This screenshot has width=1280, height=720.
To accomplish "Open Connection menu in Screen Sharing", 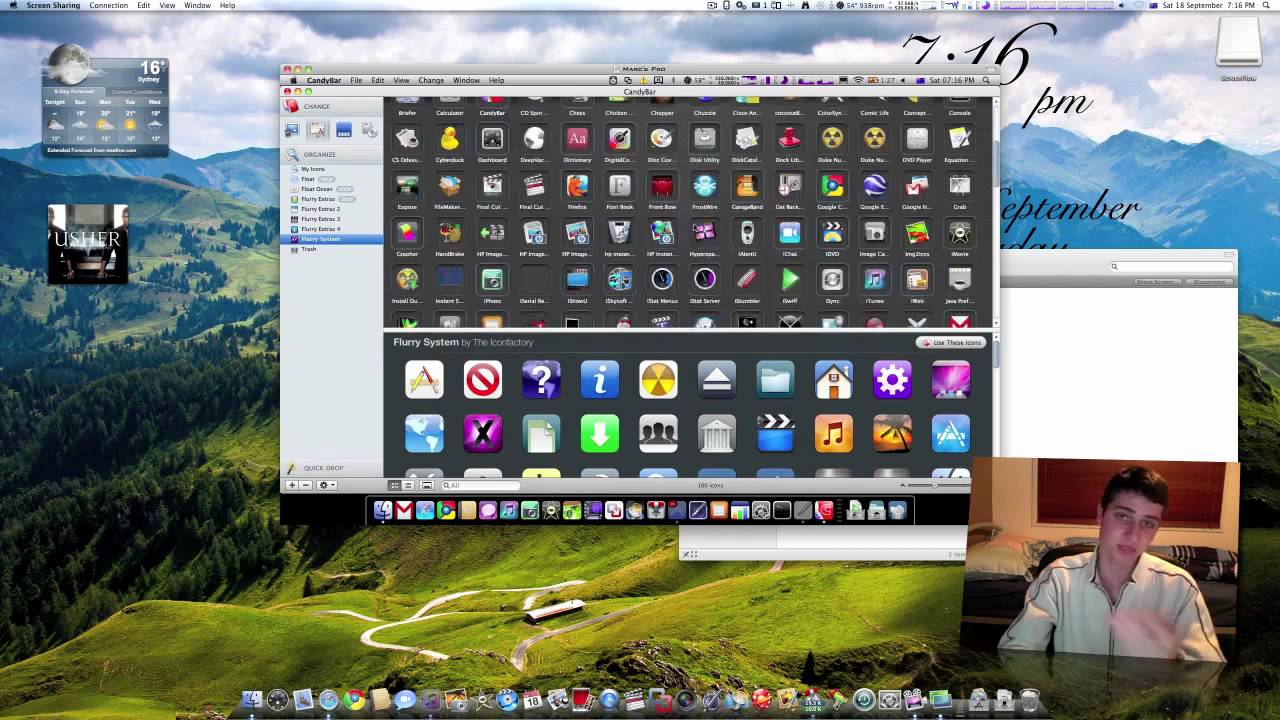I will pyautogui.click(x=108, y=5).
